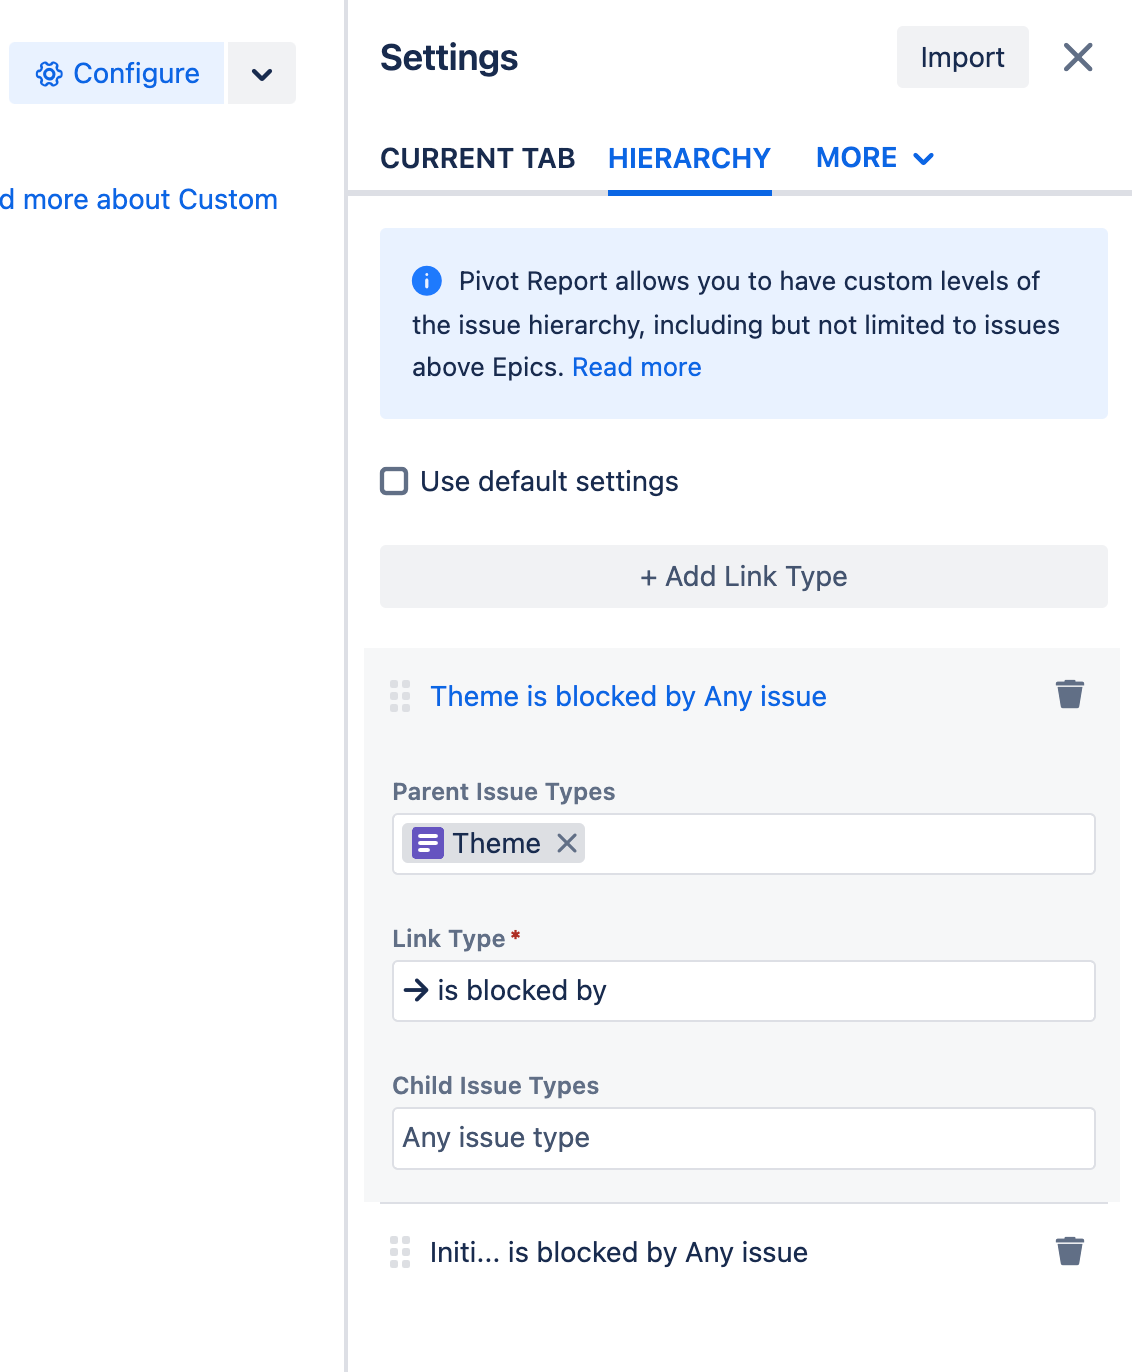Click + Add Link Type
The height and width of the screenshot is (1372, 1132).
click(744, 577)
